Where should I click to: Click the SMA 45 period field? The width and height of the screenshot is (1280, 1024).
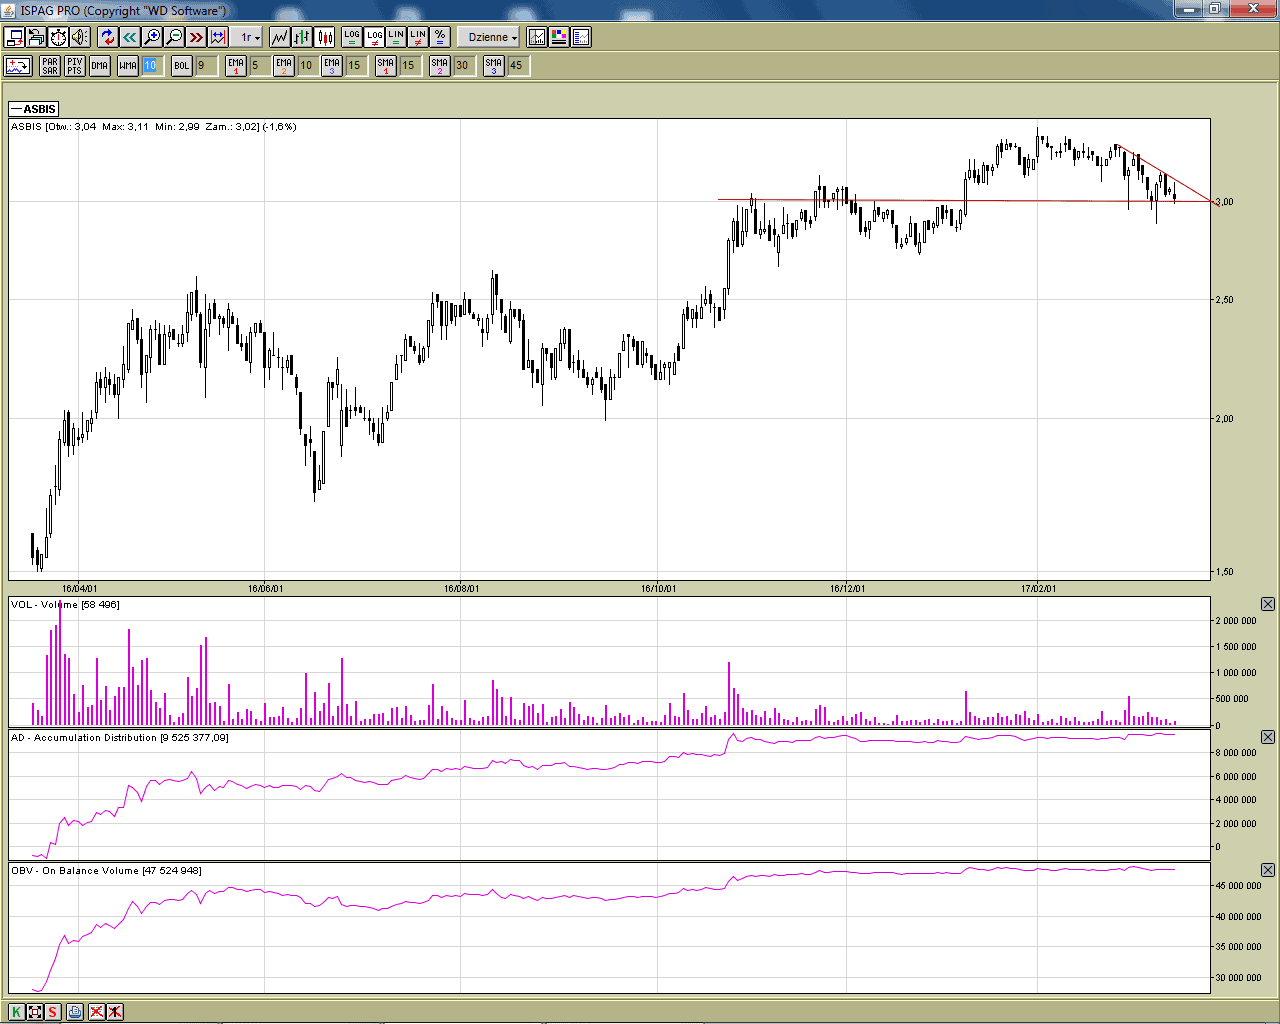coord(517,66)
